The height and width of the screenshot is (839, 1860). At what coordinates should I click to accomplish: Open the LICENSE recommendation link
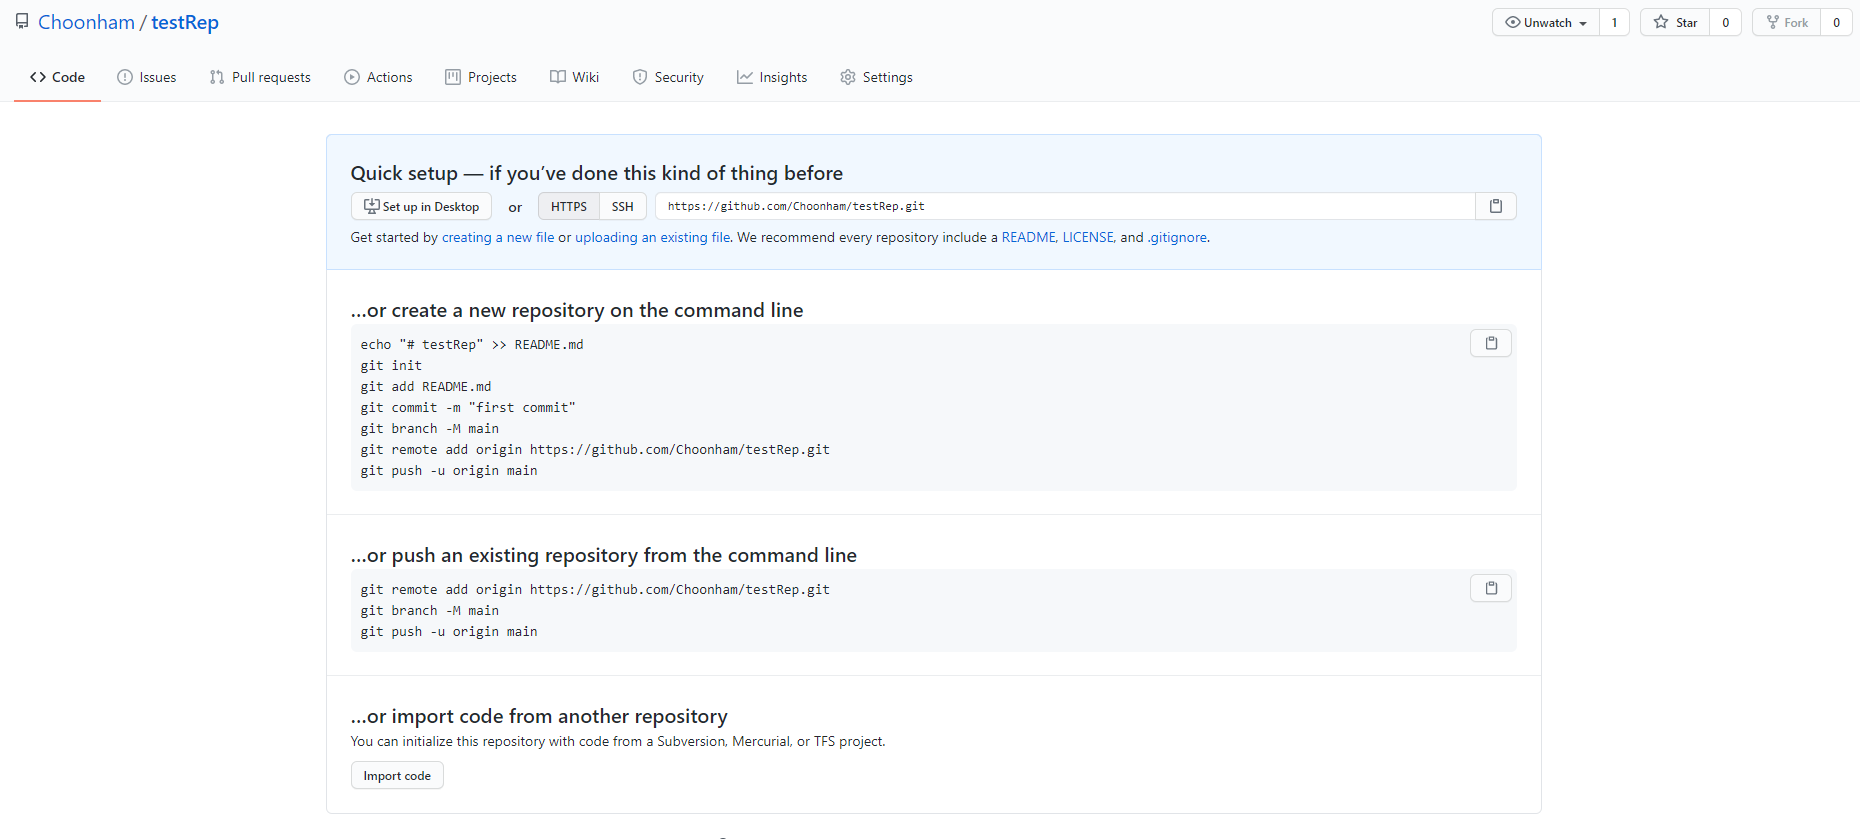(1088, 237)
